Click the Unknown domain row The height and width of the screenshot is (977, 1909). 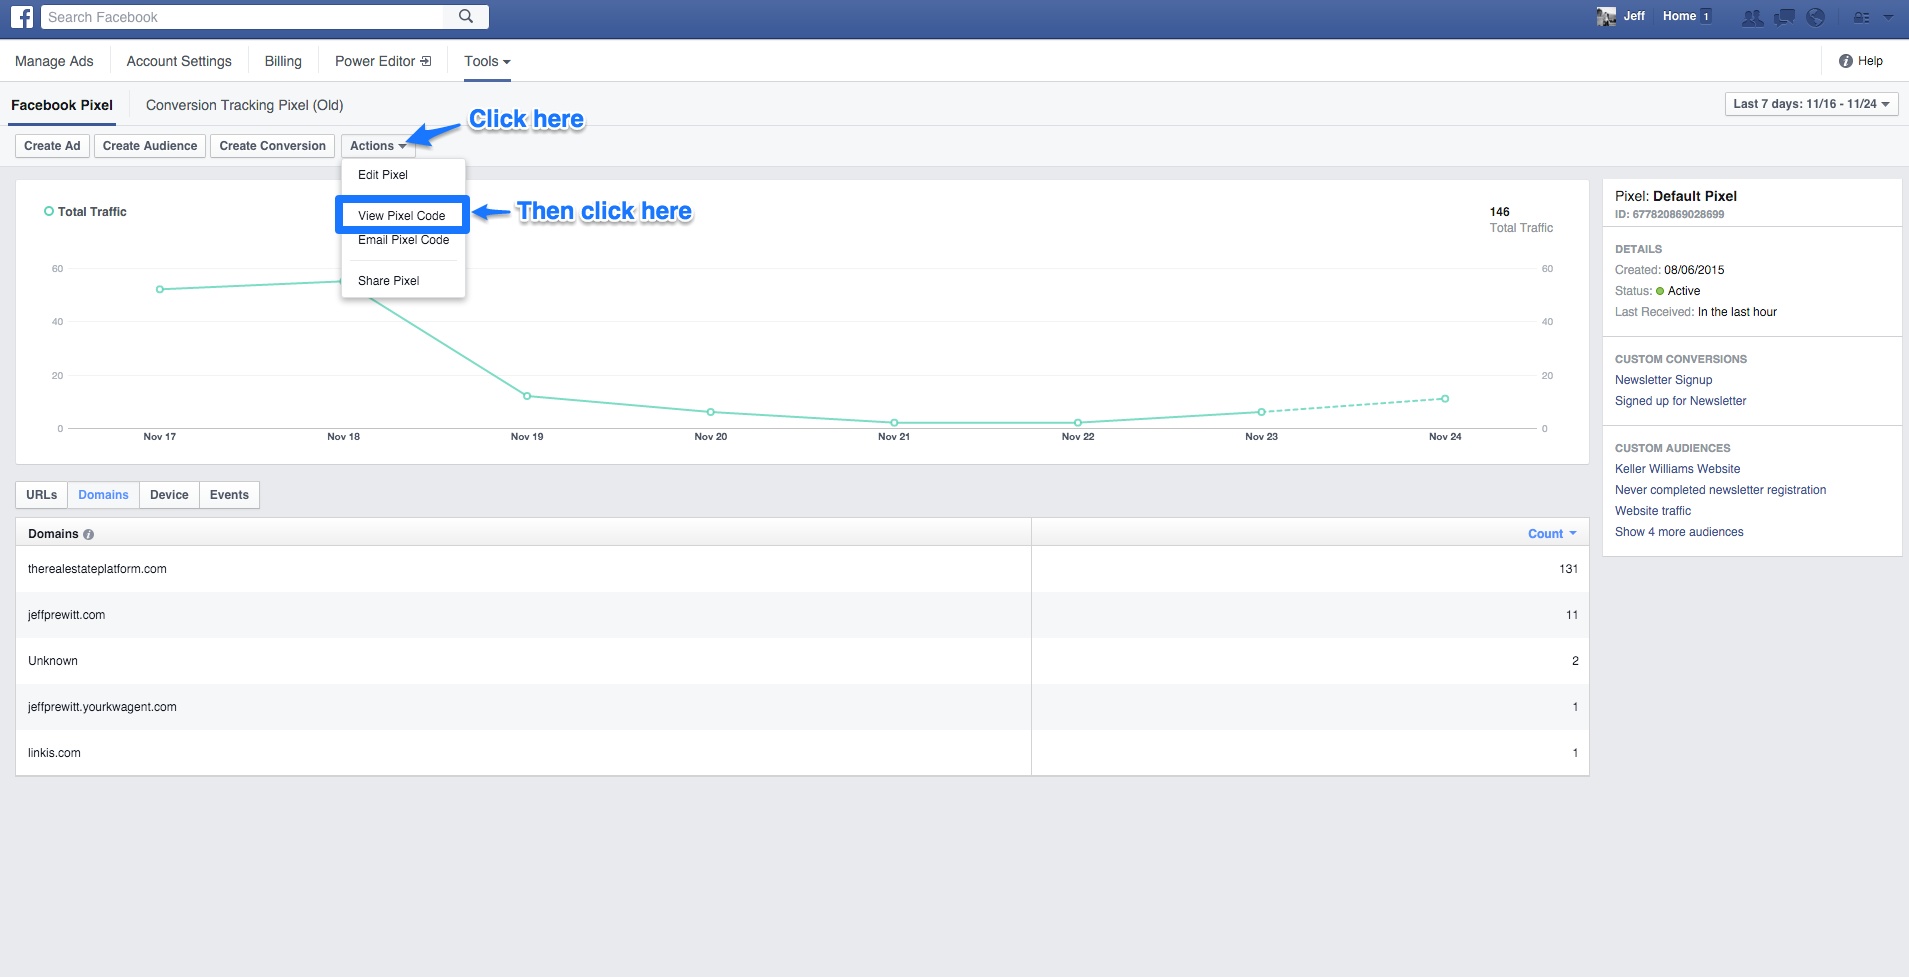[x=802, y=661]
